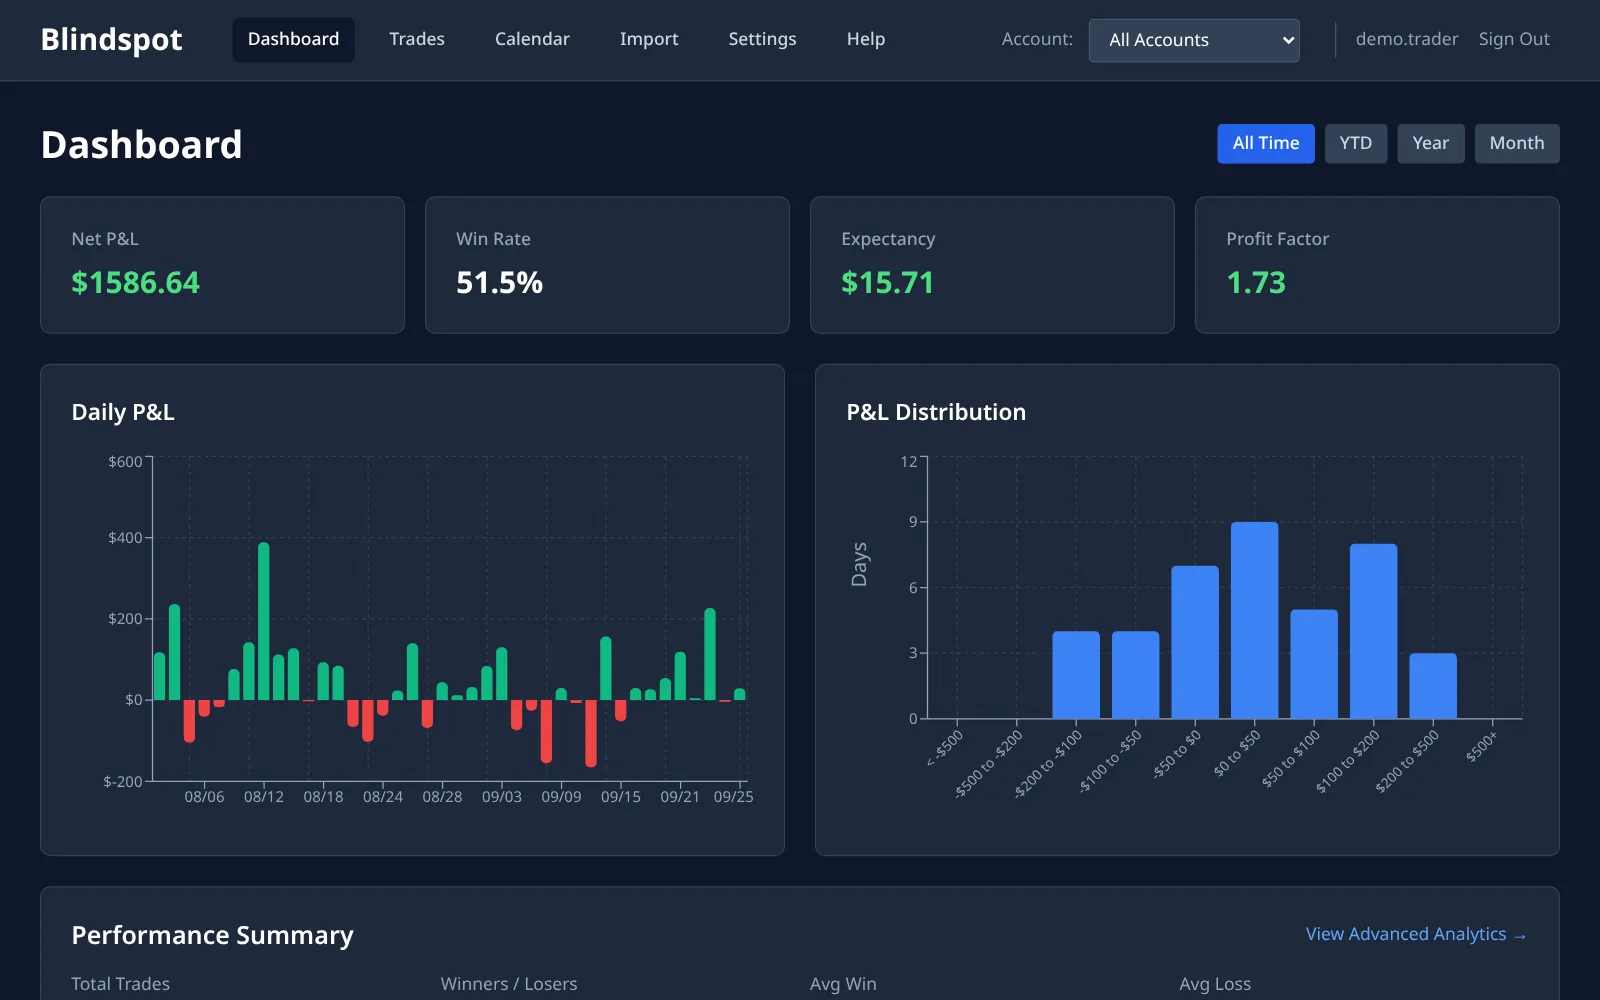Open the Calendar page
The height and width of the screenshot is (1000, 1600).
(532, 39)
